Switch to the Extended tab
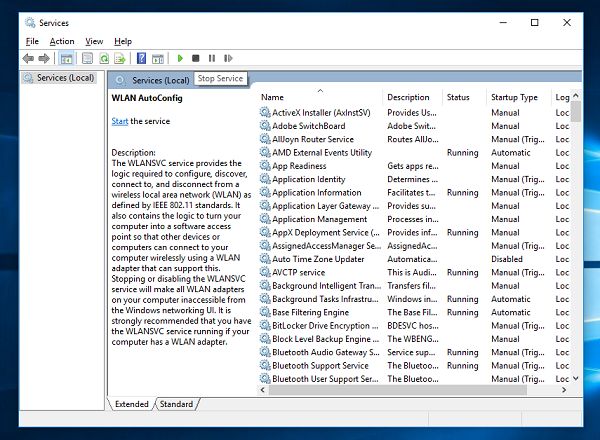Screen dimensions: 600x440 (x=132, y=404)
